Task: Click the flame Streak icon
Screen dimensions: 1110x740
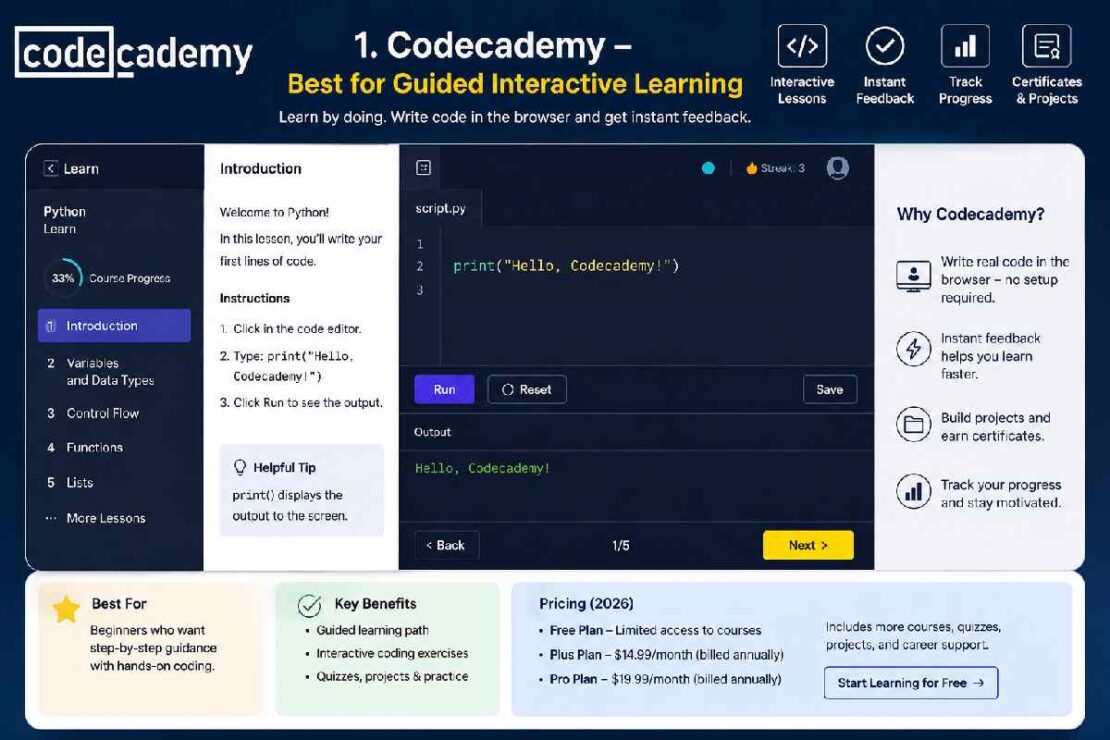Action: 751,168
